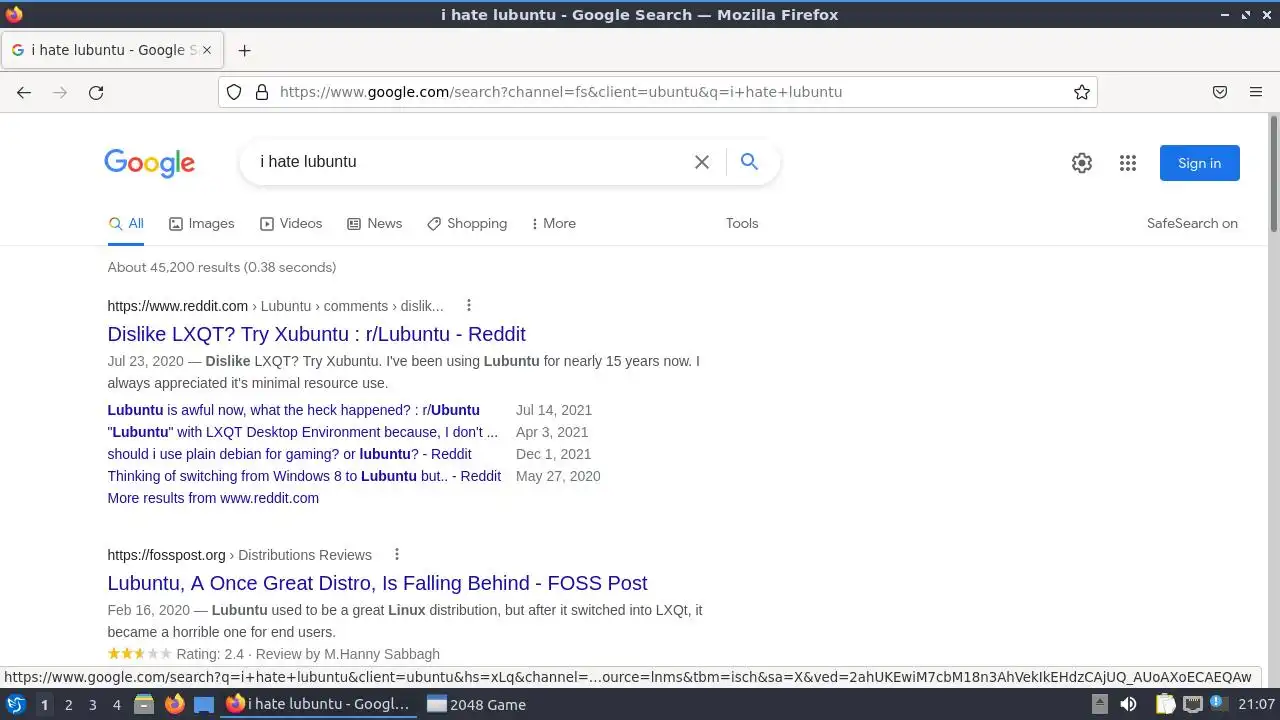View site info via the padlock icon
This screenshot has width=1280, height=720.
(262, 92)
